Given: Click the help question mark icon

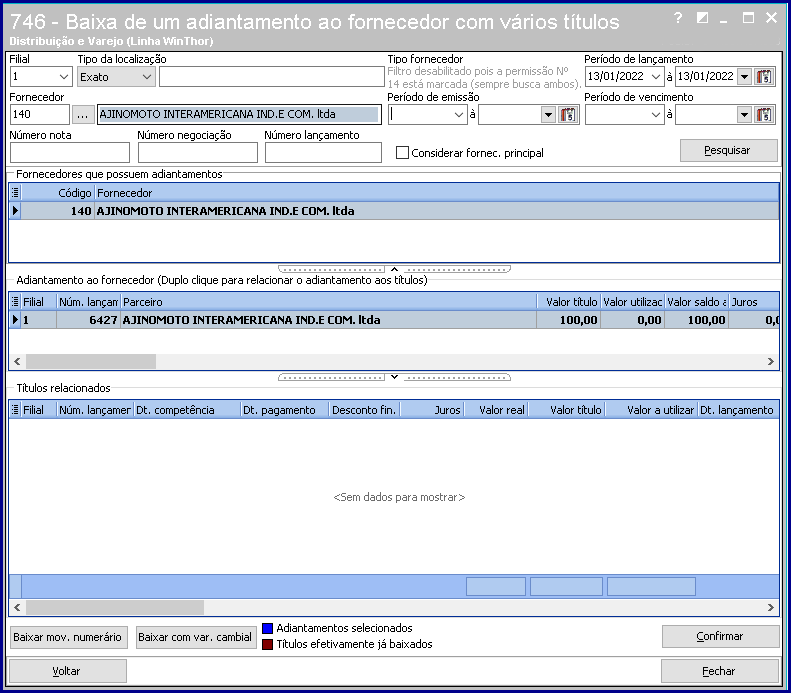Looking at the screenshot, I should tap(678, 19).
